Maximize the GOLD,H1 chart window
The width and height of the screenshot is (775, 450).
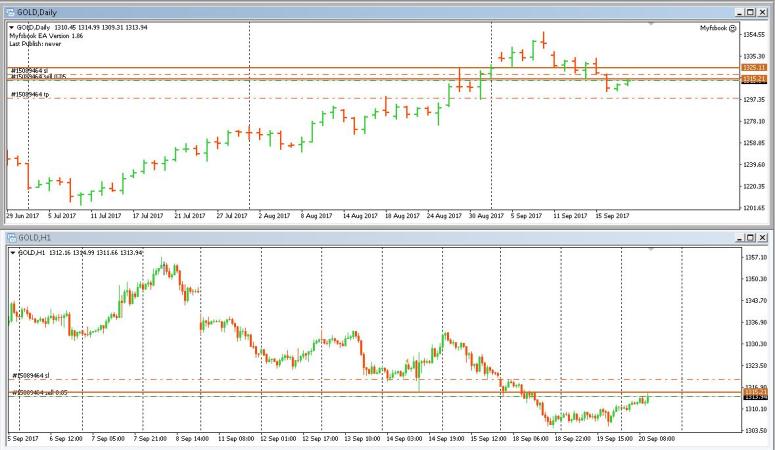click(751, 238)
